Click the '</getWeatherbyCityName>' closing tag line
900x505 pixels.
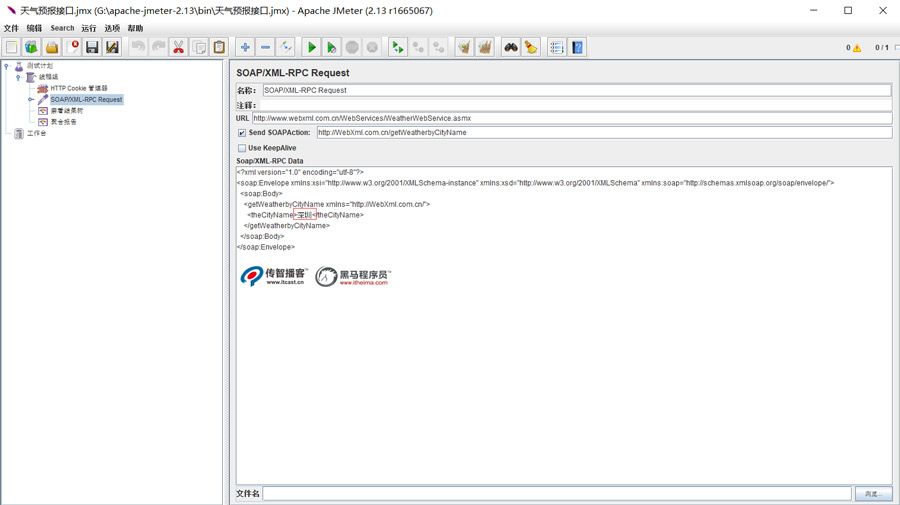click(x=286, y=226)
